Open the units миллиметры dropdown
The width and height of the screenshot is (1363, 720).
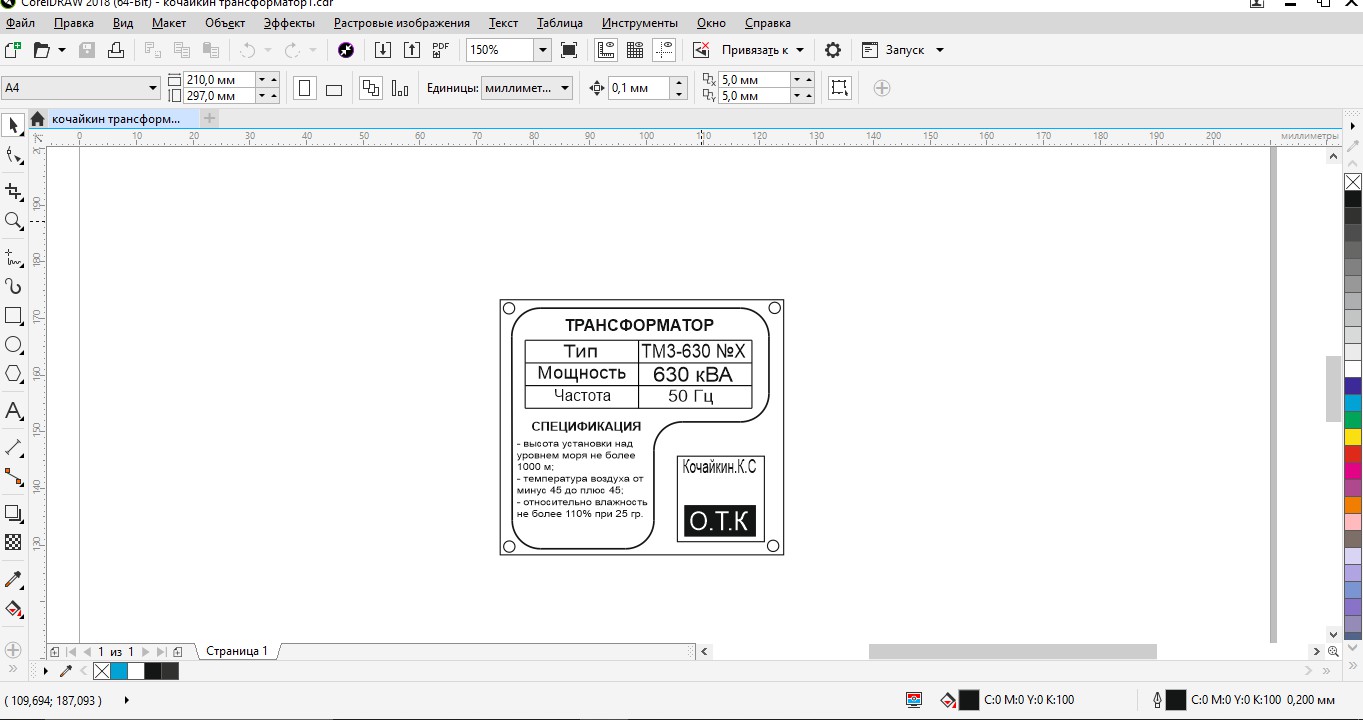(x=565, y=88)
